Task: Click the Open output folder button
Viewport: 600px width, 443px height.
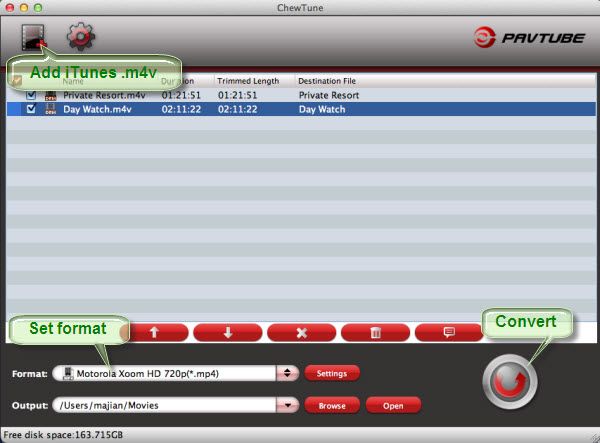Action: click(x=393, y=406)
